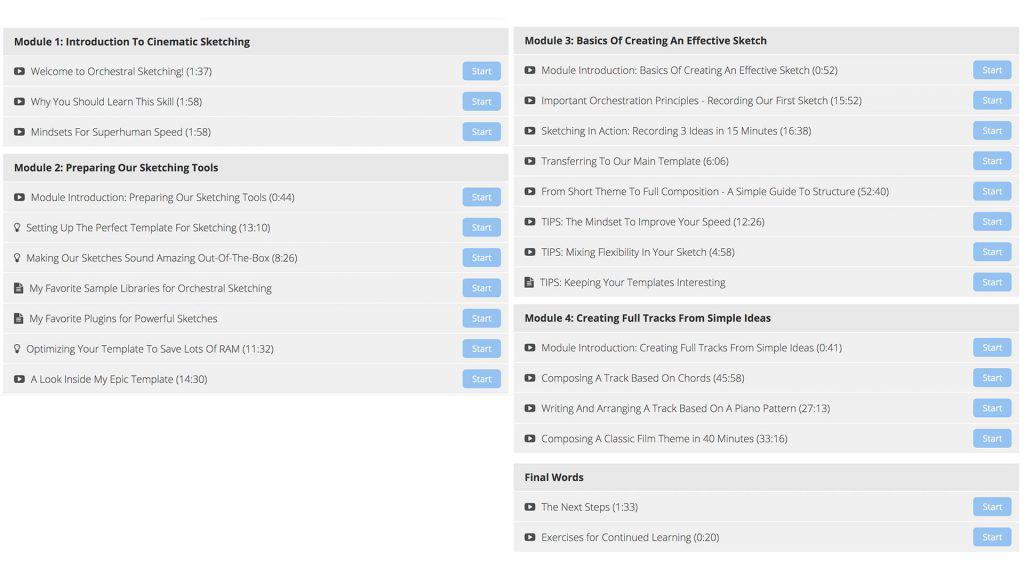The height and width of the screenshot is (576, 1024).
Task: Start the Why You Should Learn This Skill lesson
Action: (x=481, y=102)
